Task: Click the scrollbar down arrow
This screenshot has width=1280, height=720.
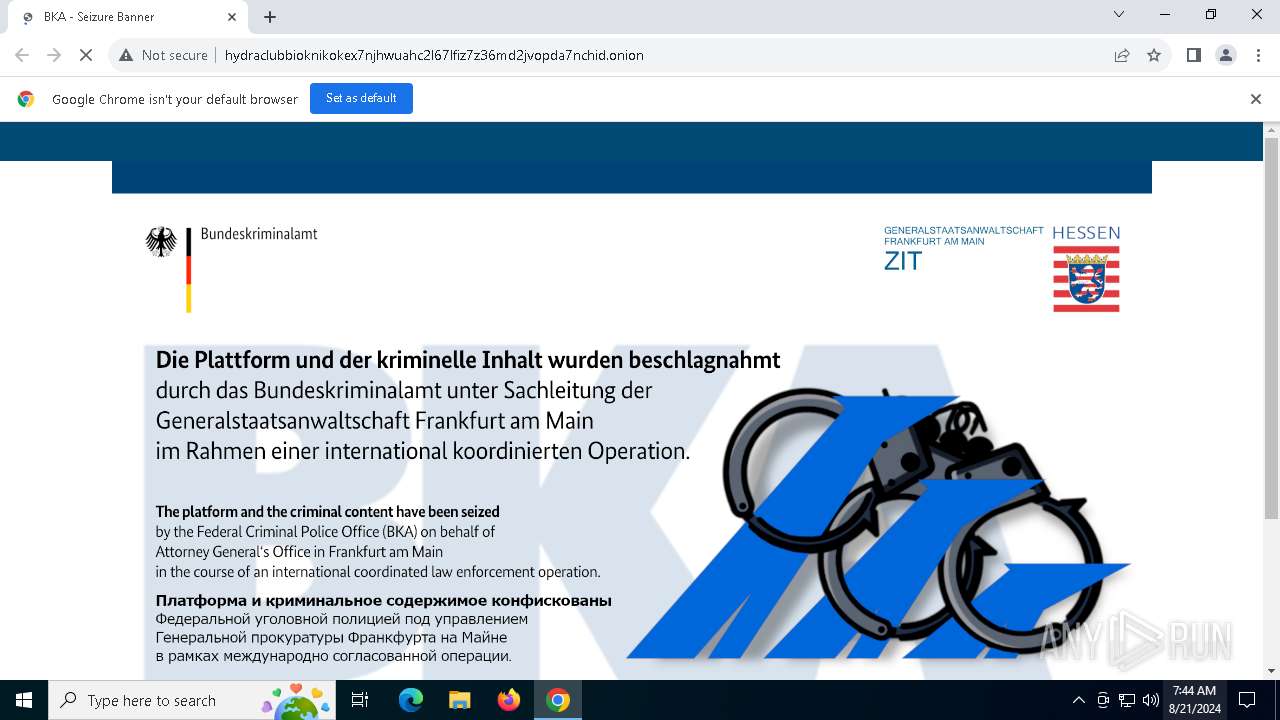Action: [x=1271, y=671]
